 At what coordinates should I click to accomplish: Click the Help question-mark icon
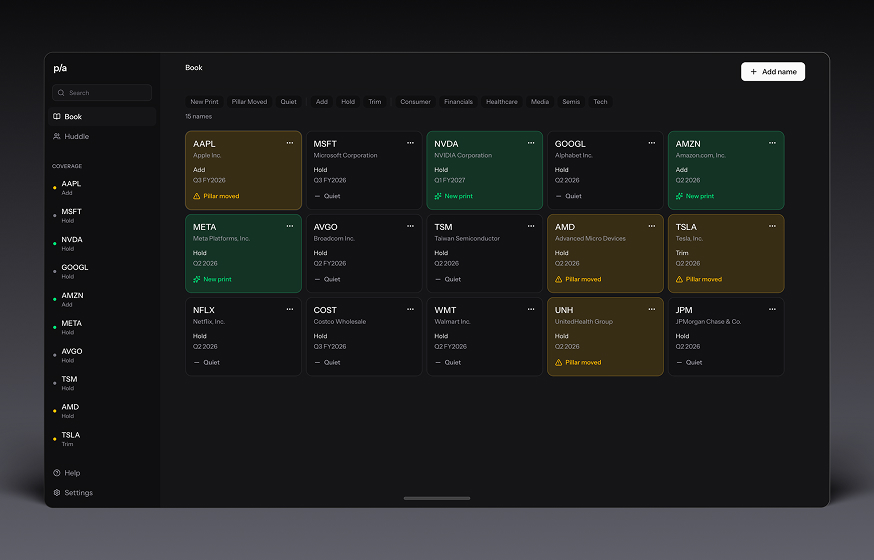point(57,473)
